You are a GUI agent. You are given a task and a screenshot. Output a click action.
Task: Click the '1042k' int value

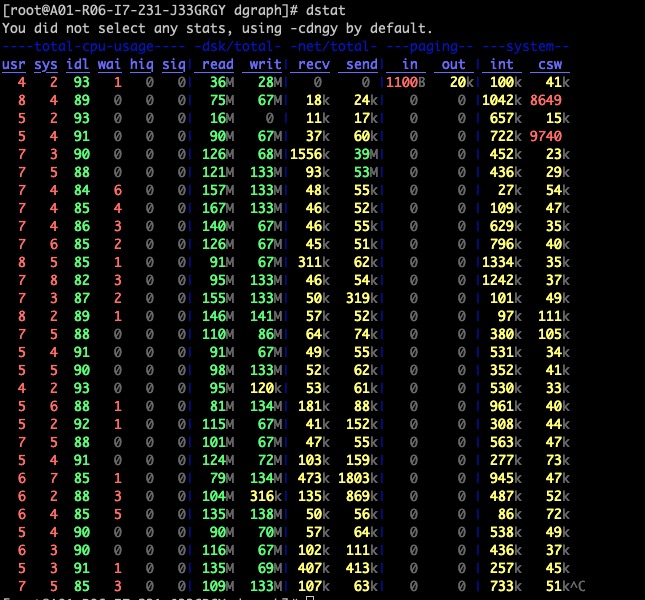502,100
